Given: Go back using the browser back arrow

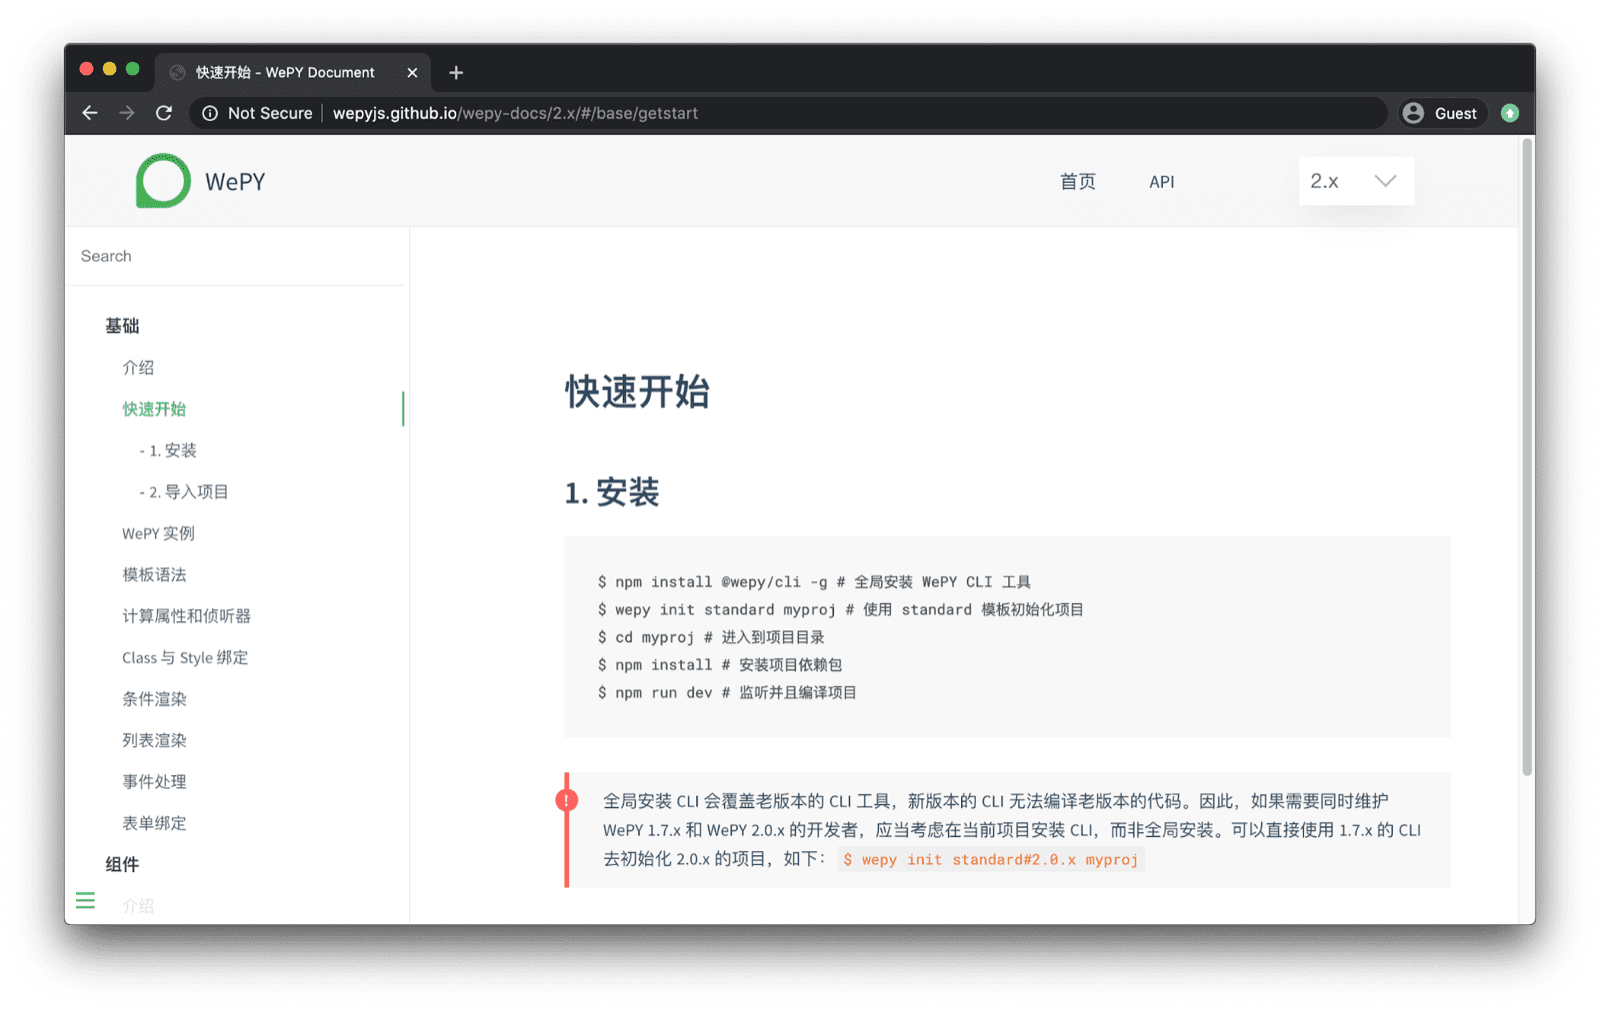Looking at the screenshot, I should click(90, 113).
